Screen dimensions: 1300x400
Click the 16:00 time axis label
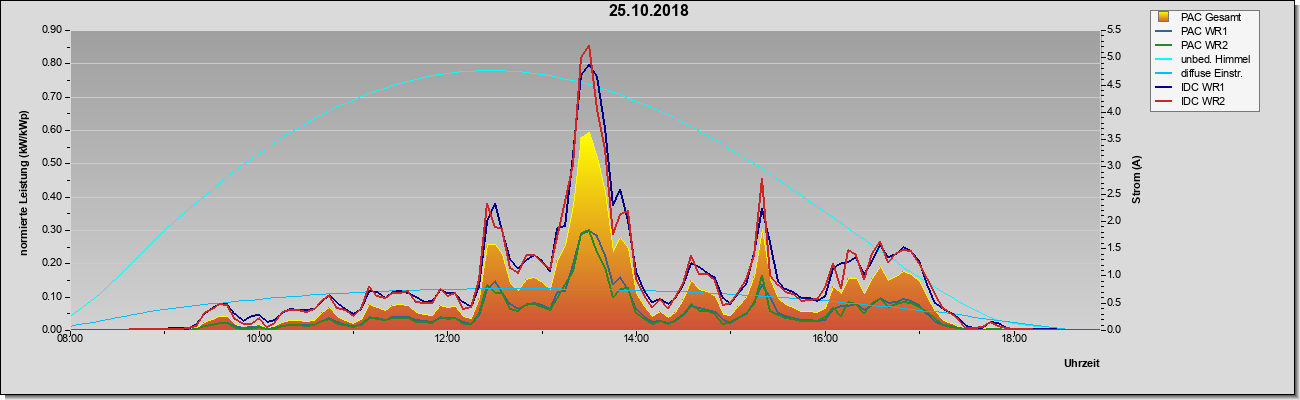click(825, 340)
